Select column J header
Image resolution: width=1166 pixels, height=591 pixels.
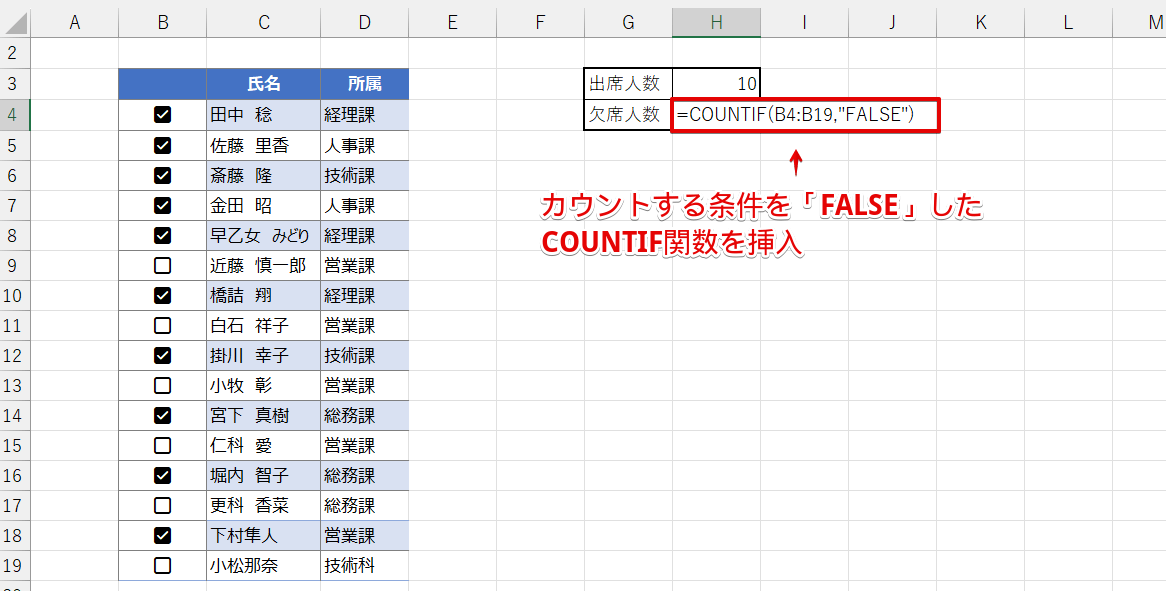click(x=892, y=23)
